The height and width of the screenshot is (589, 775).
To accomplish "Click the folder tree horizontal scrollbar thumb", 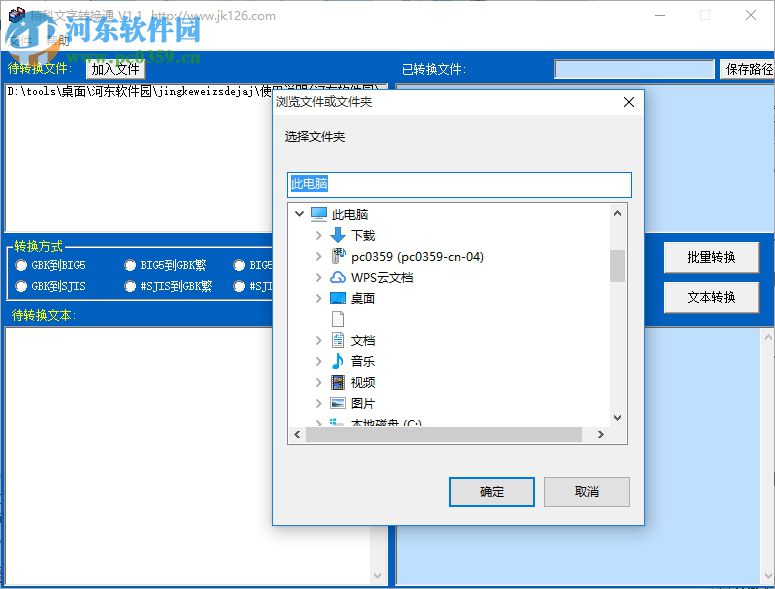I will click(x=444, y=434).
